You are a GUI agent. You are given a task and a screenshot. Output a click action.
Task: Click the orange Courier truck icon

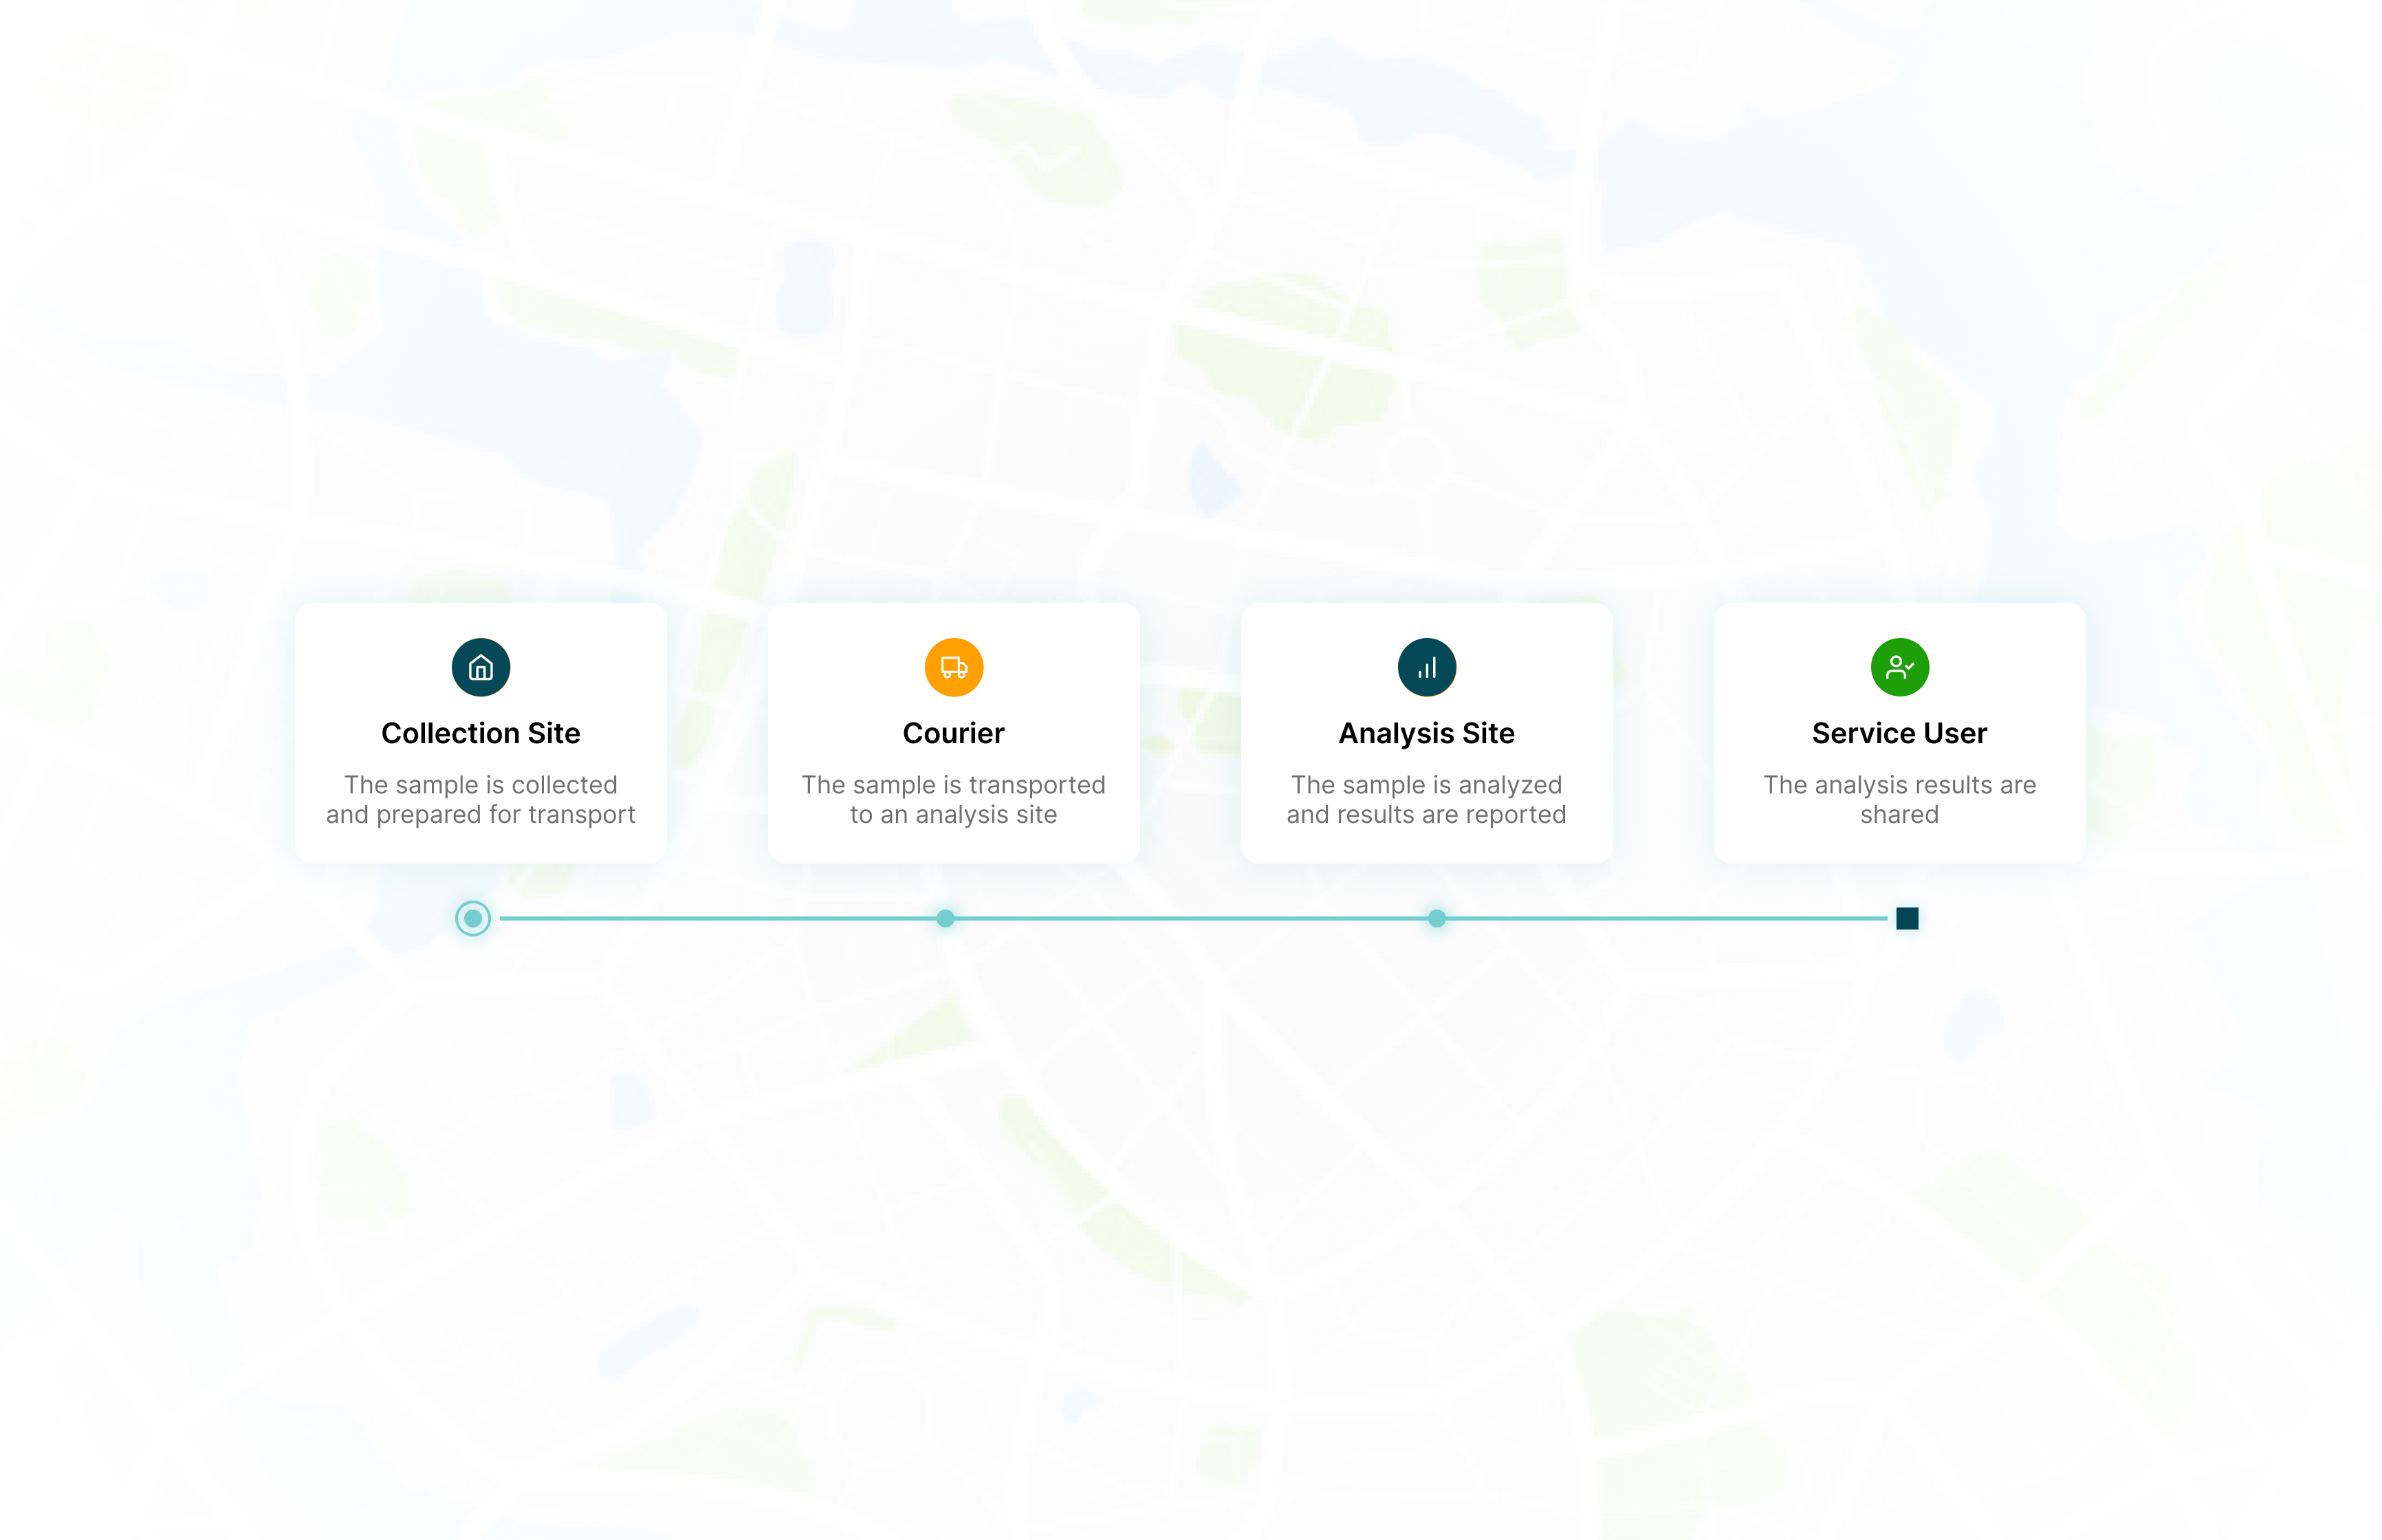[954, 667]
